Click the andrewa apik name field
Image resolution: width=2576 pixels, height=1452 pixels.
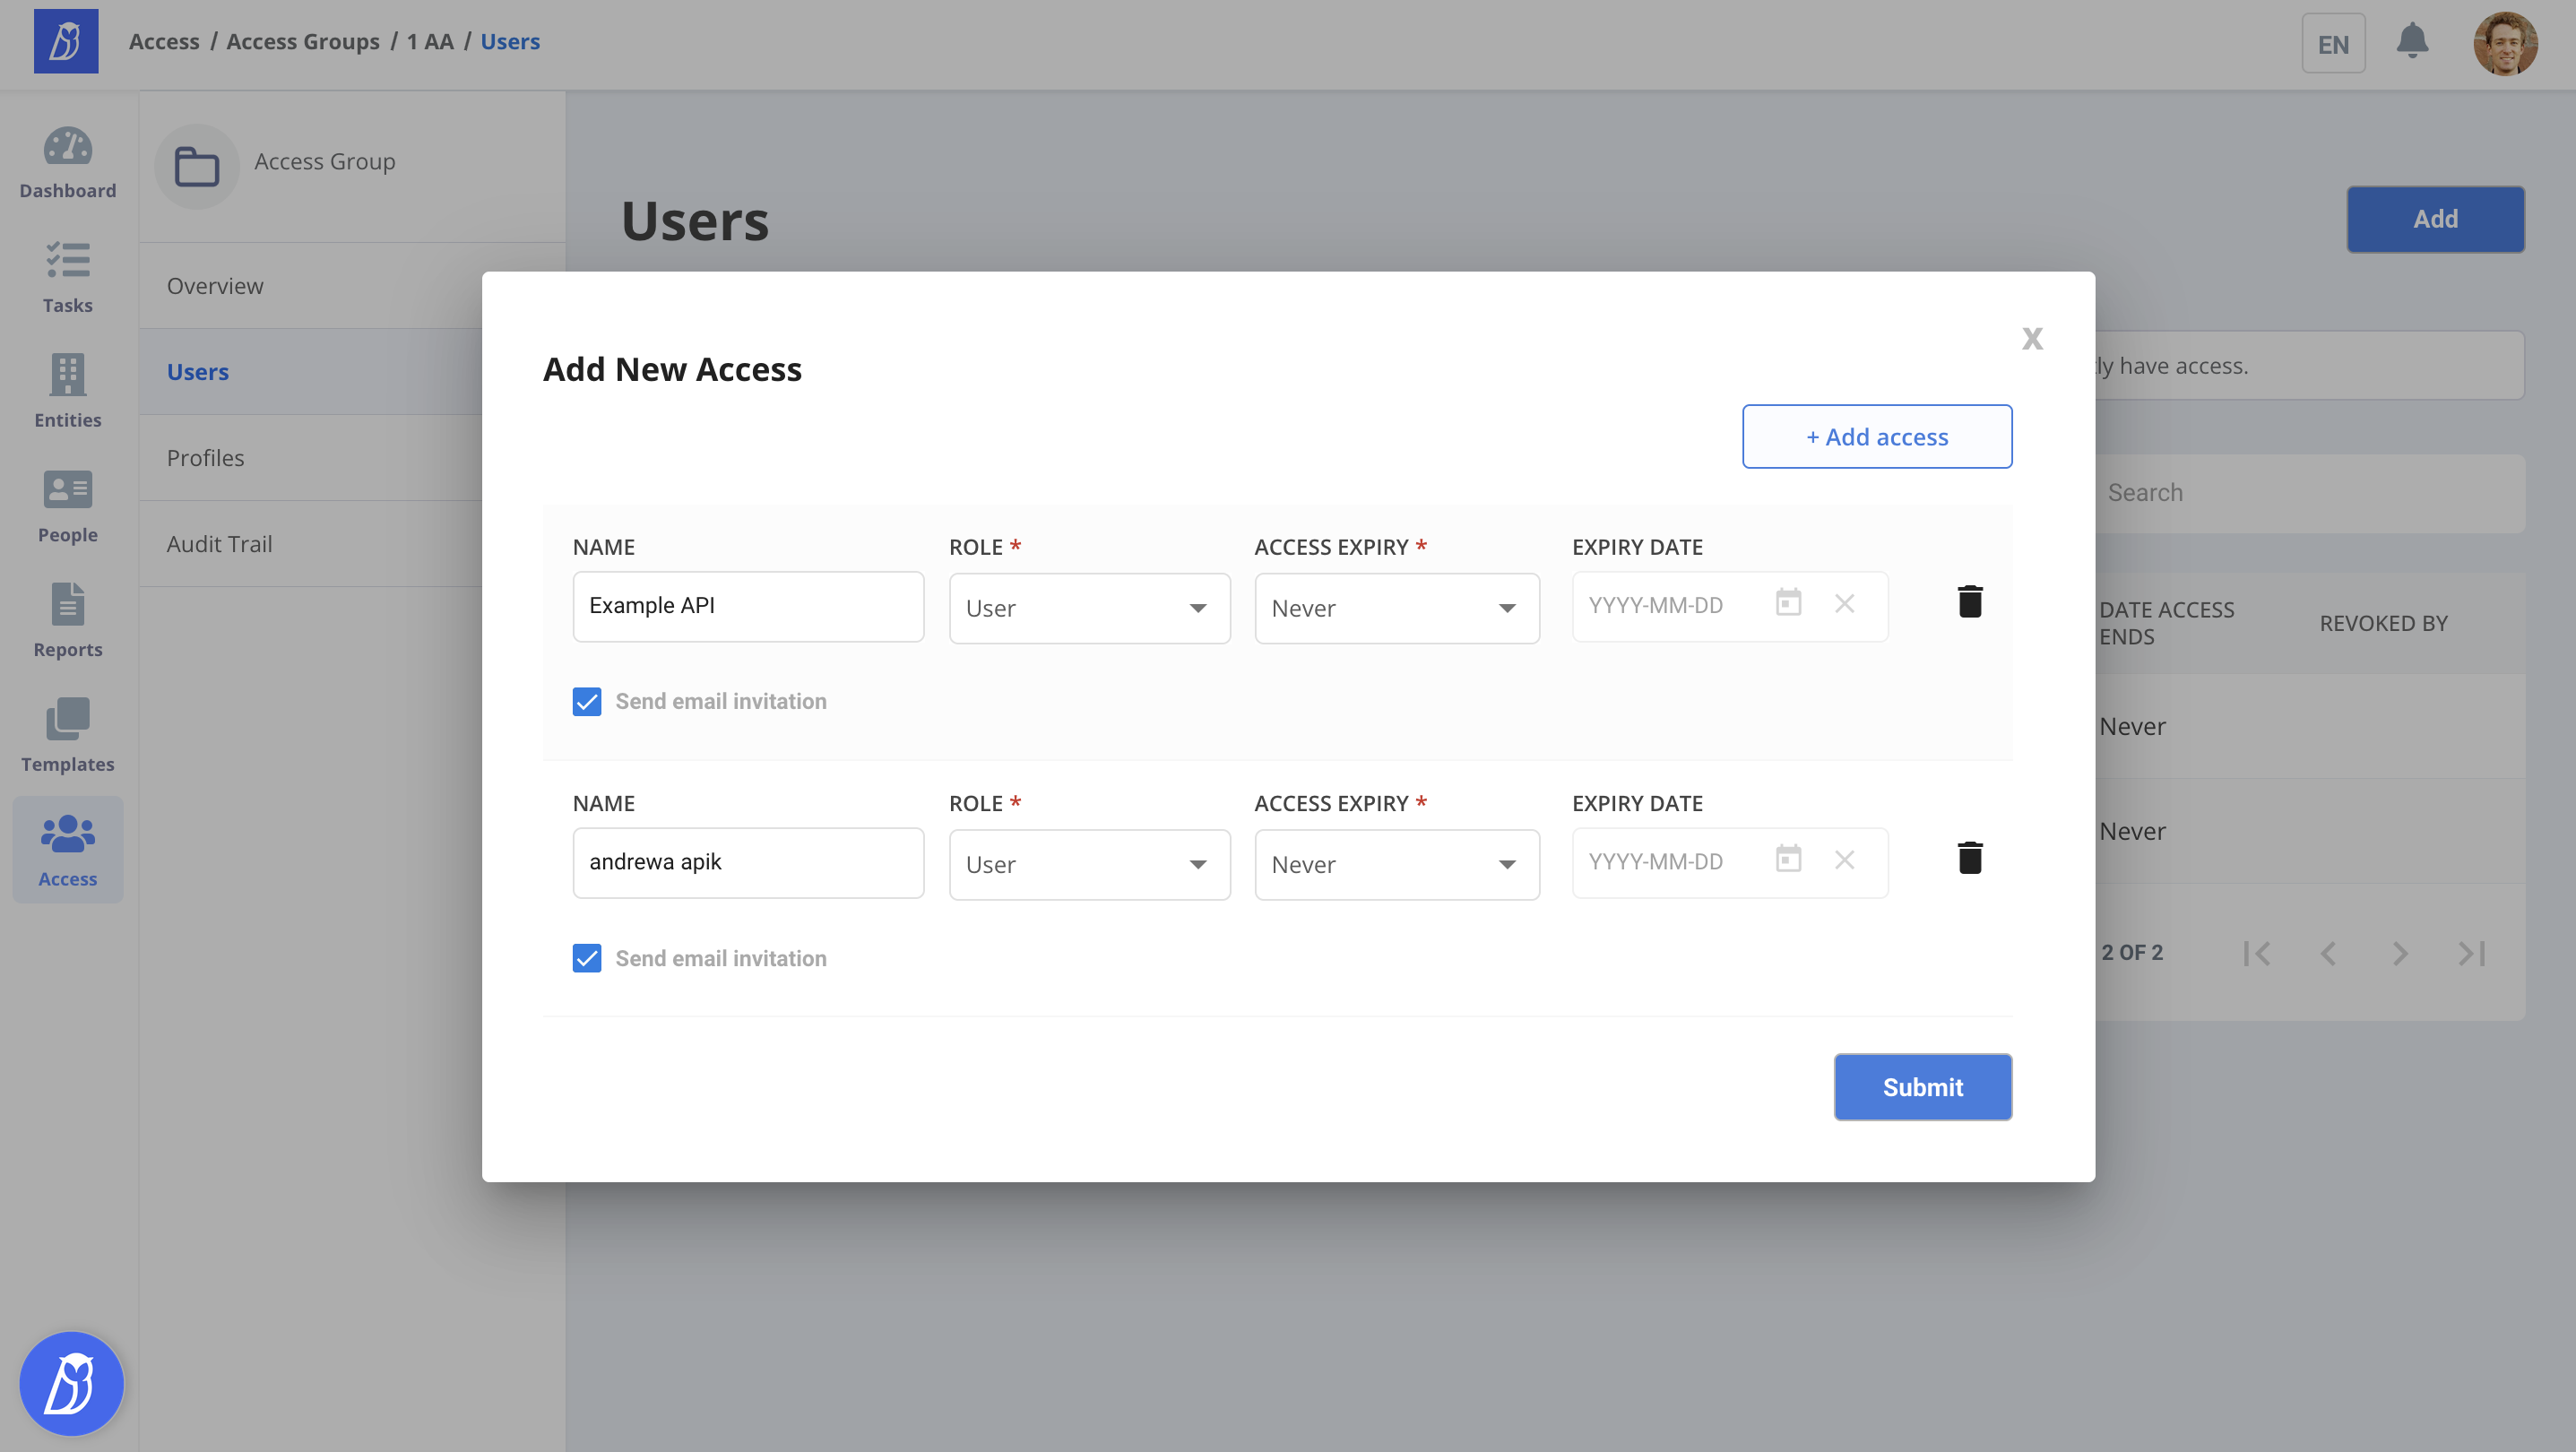click(747, 862)
